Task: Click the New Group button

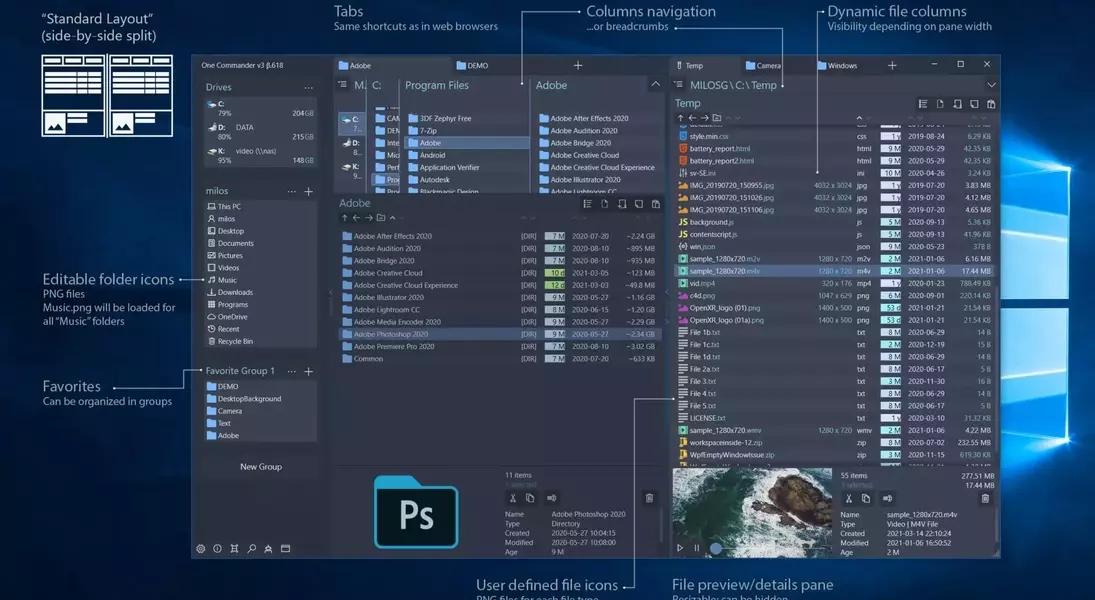Action: [261, 466]
